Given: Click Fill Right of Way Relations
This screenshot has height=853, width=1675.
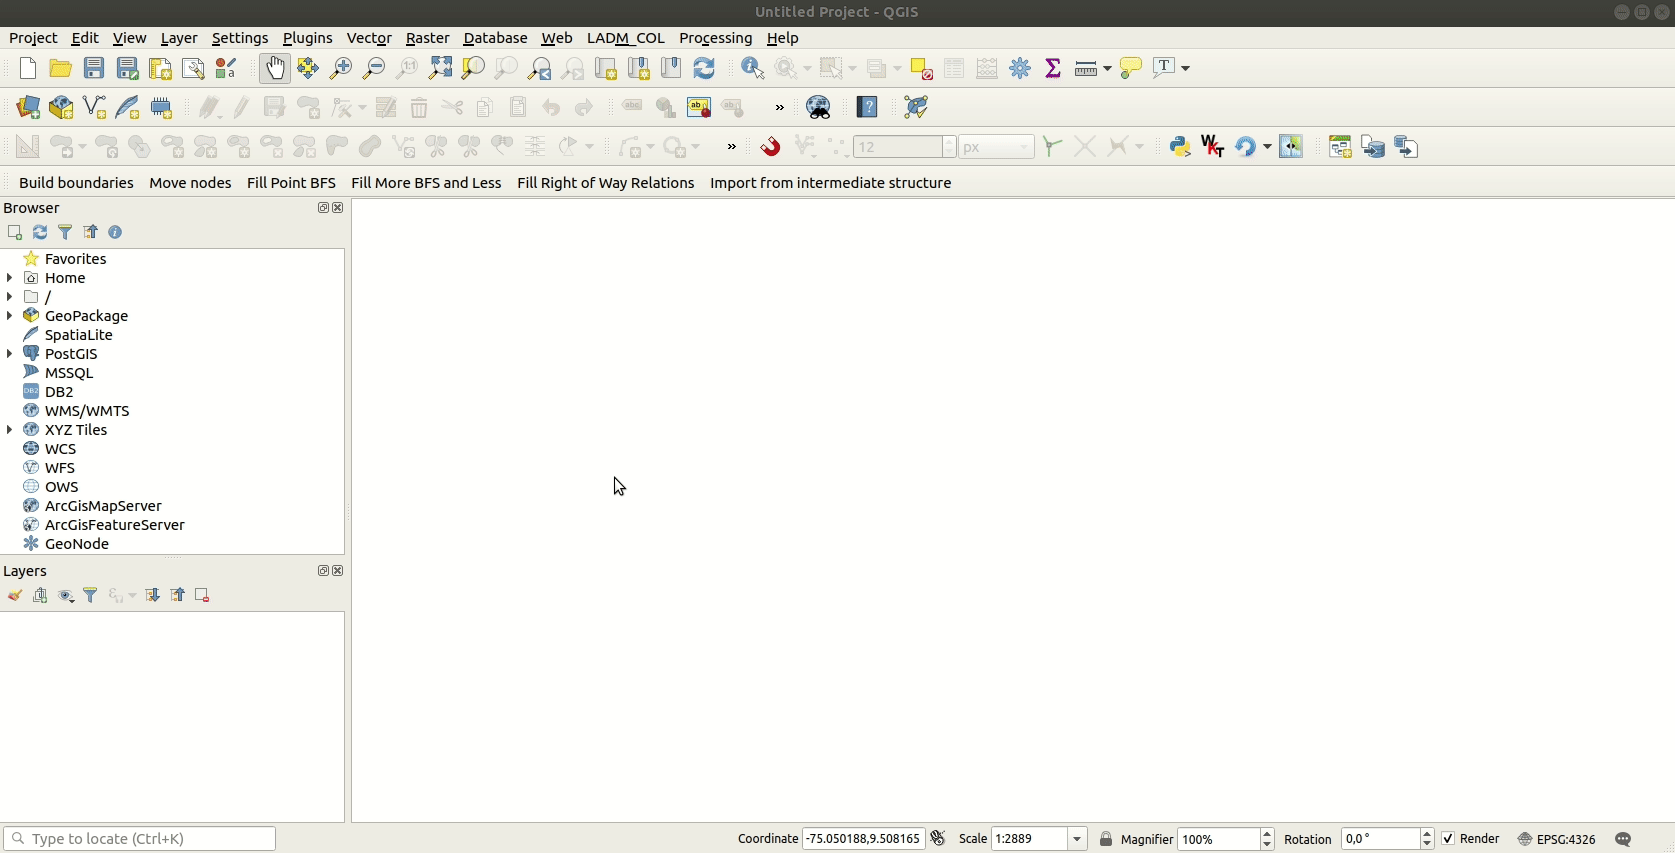Looking at the screenshot, I should (606, 183).
